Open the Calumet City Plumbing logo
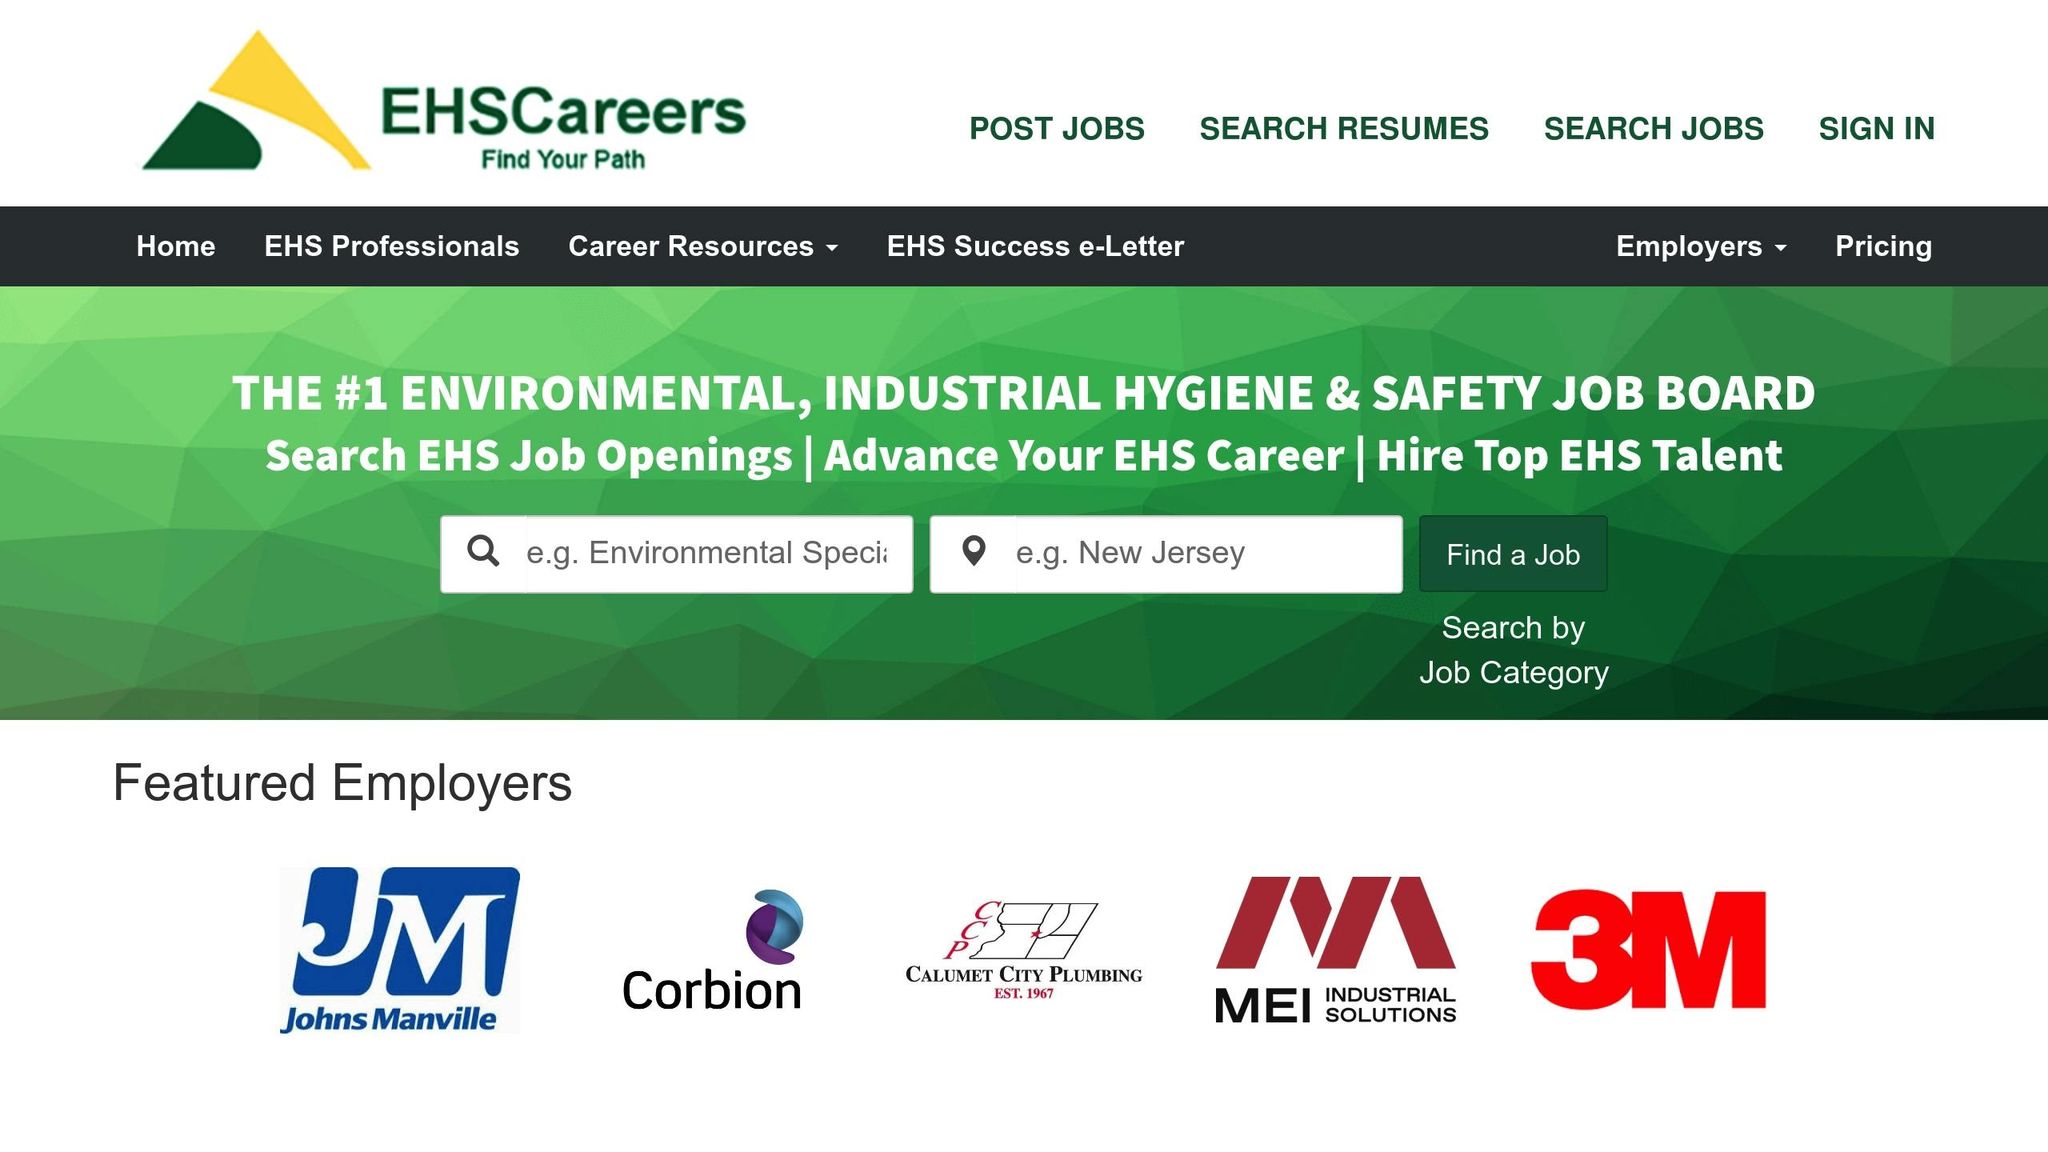Image resolution: width=2048 pixels, height=1152 pixels. point(1023,950)
